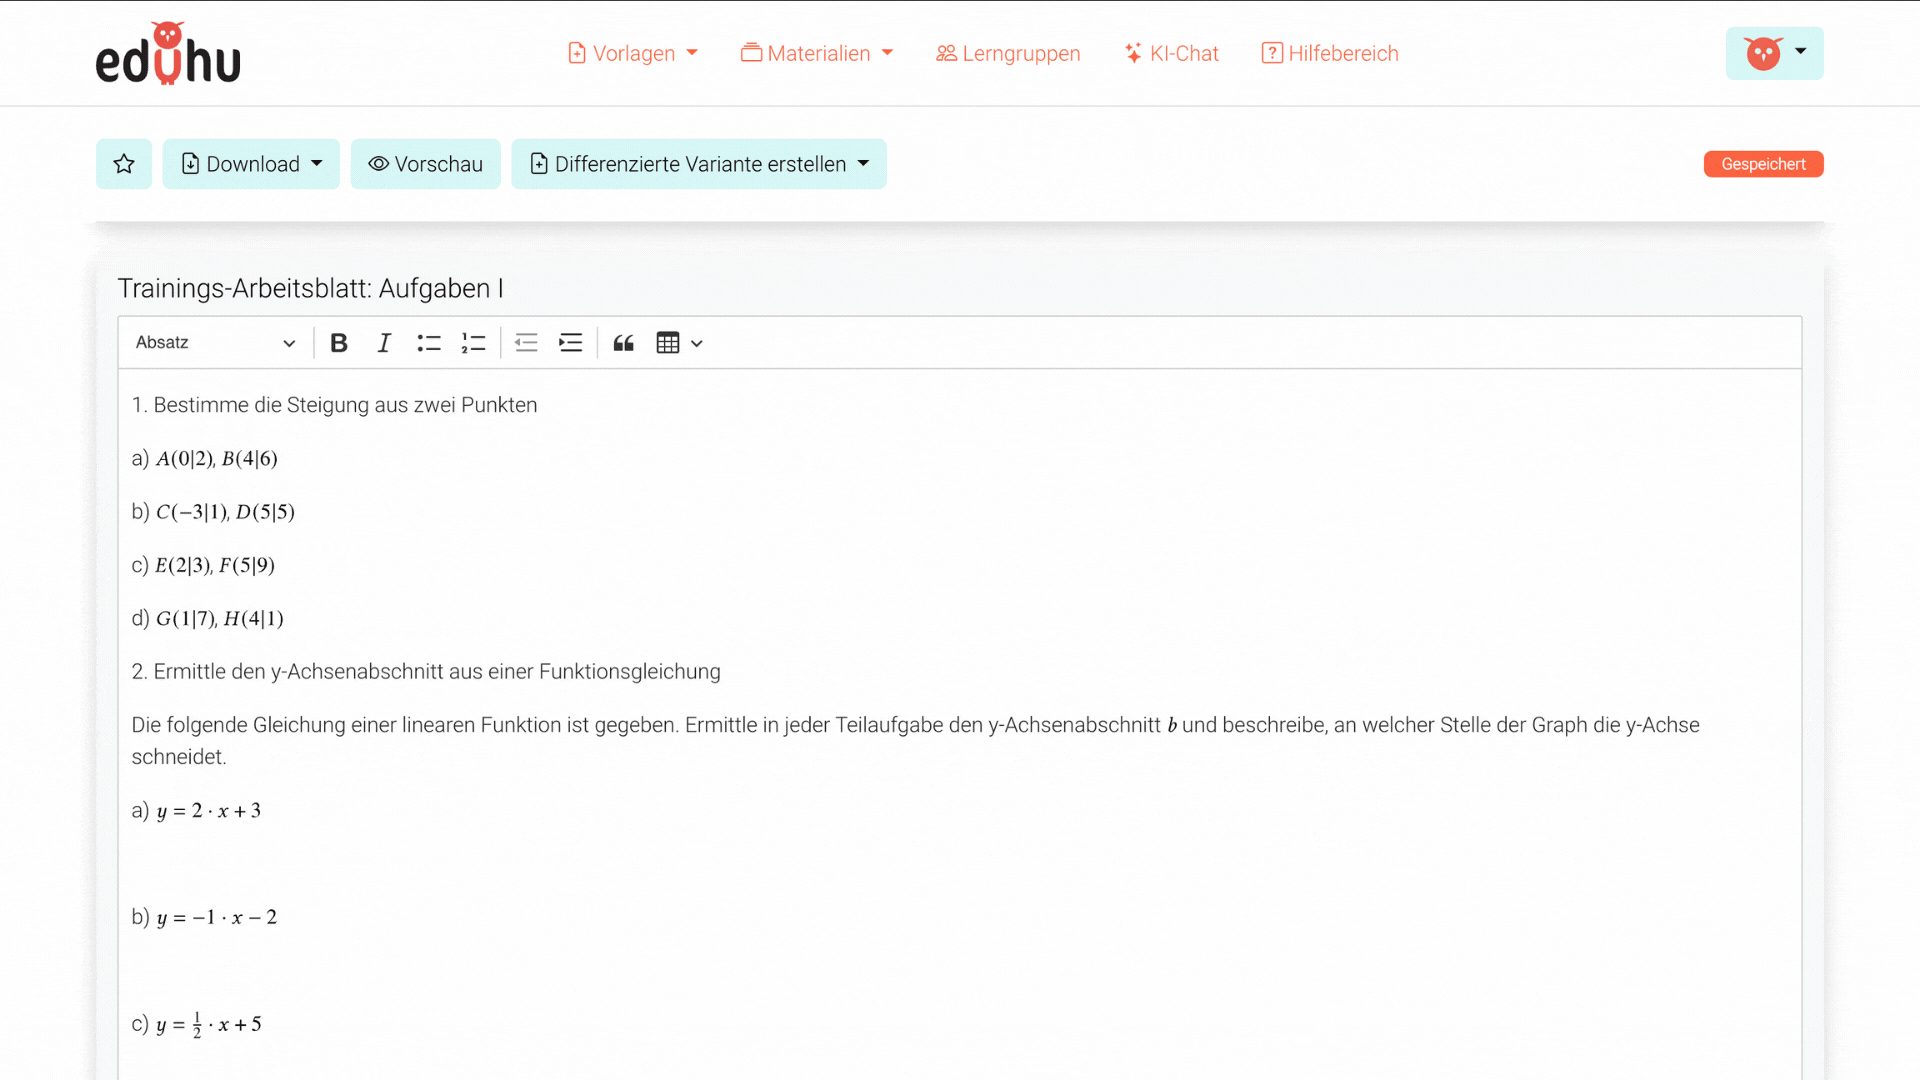Expand Differenzierte Variante erstellen menu
Screen dimensions: 1920x1080
click(698, 164)
